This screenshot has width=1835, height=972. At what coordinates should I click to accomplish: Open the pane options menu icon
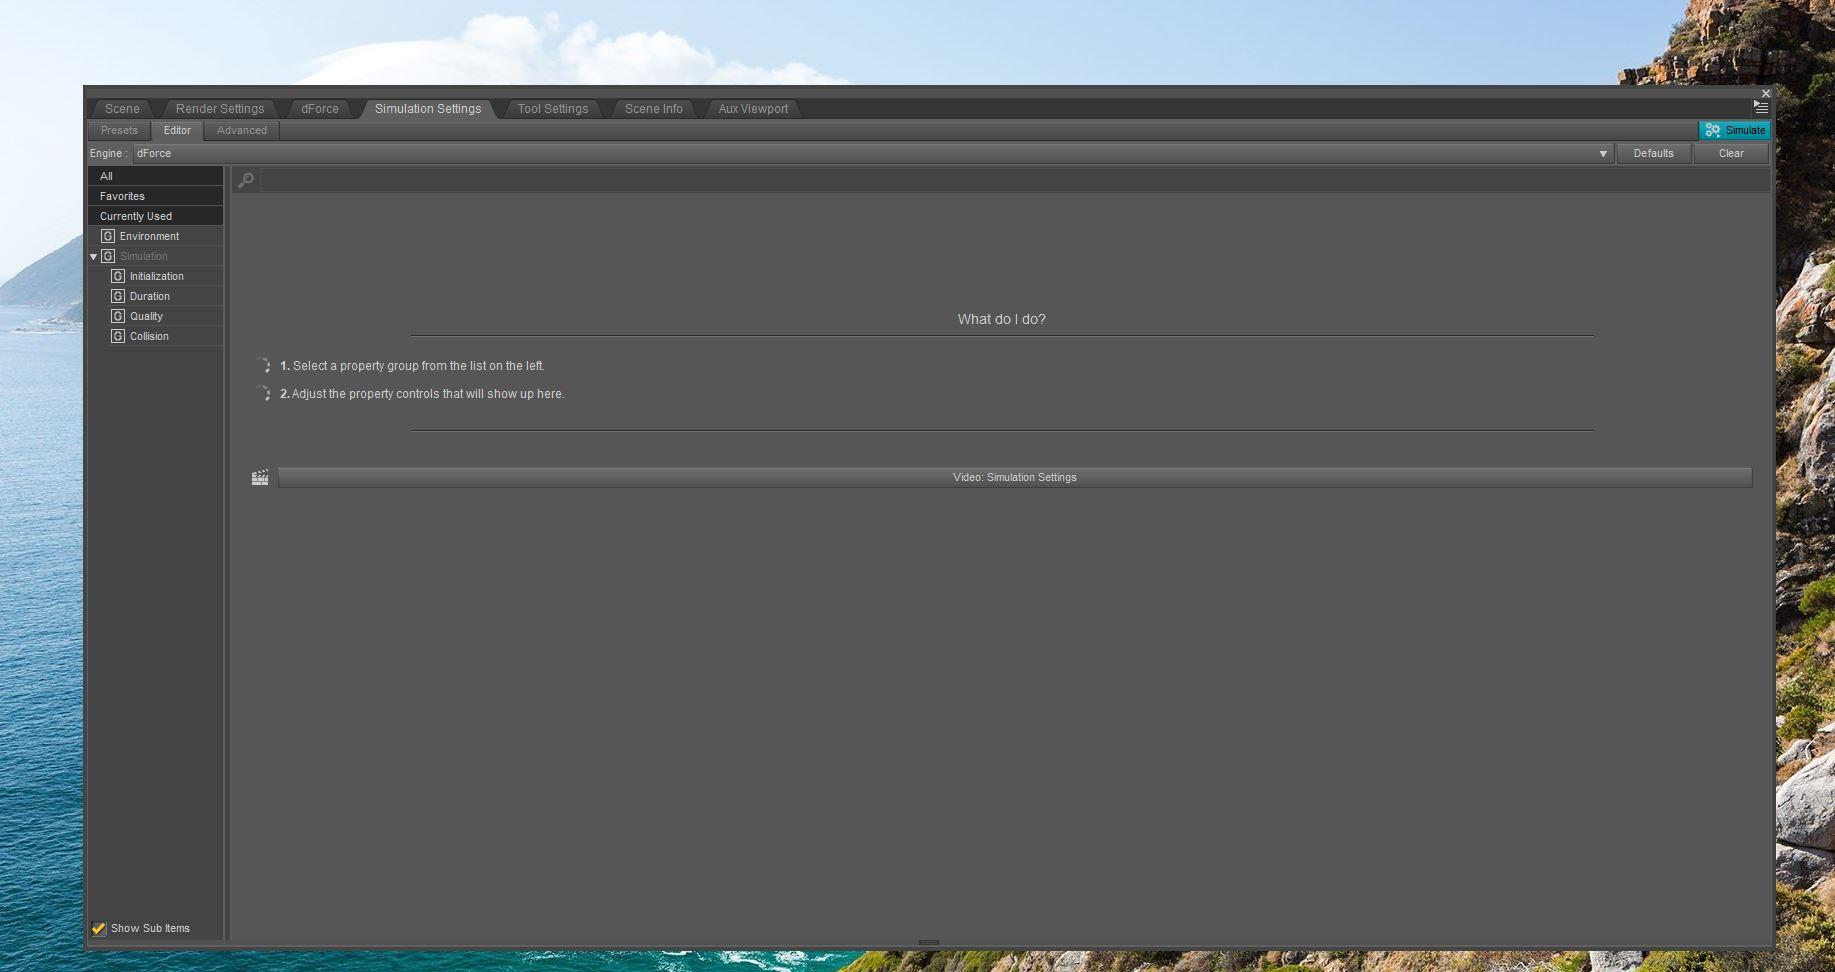pos(1760,107)
